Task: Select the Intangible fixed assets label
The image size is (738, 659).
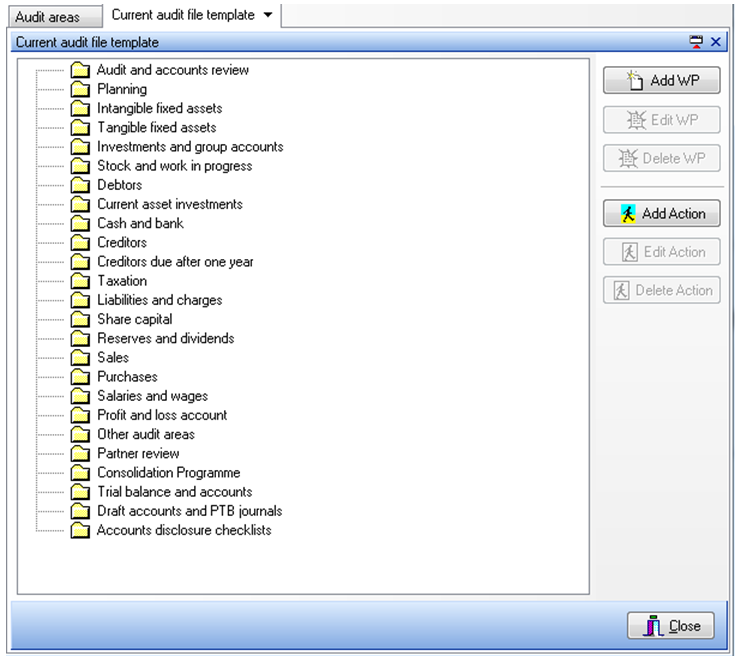Action: [160, 109]
